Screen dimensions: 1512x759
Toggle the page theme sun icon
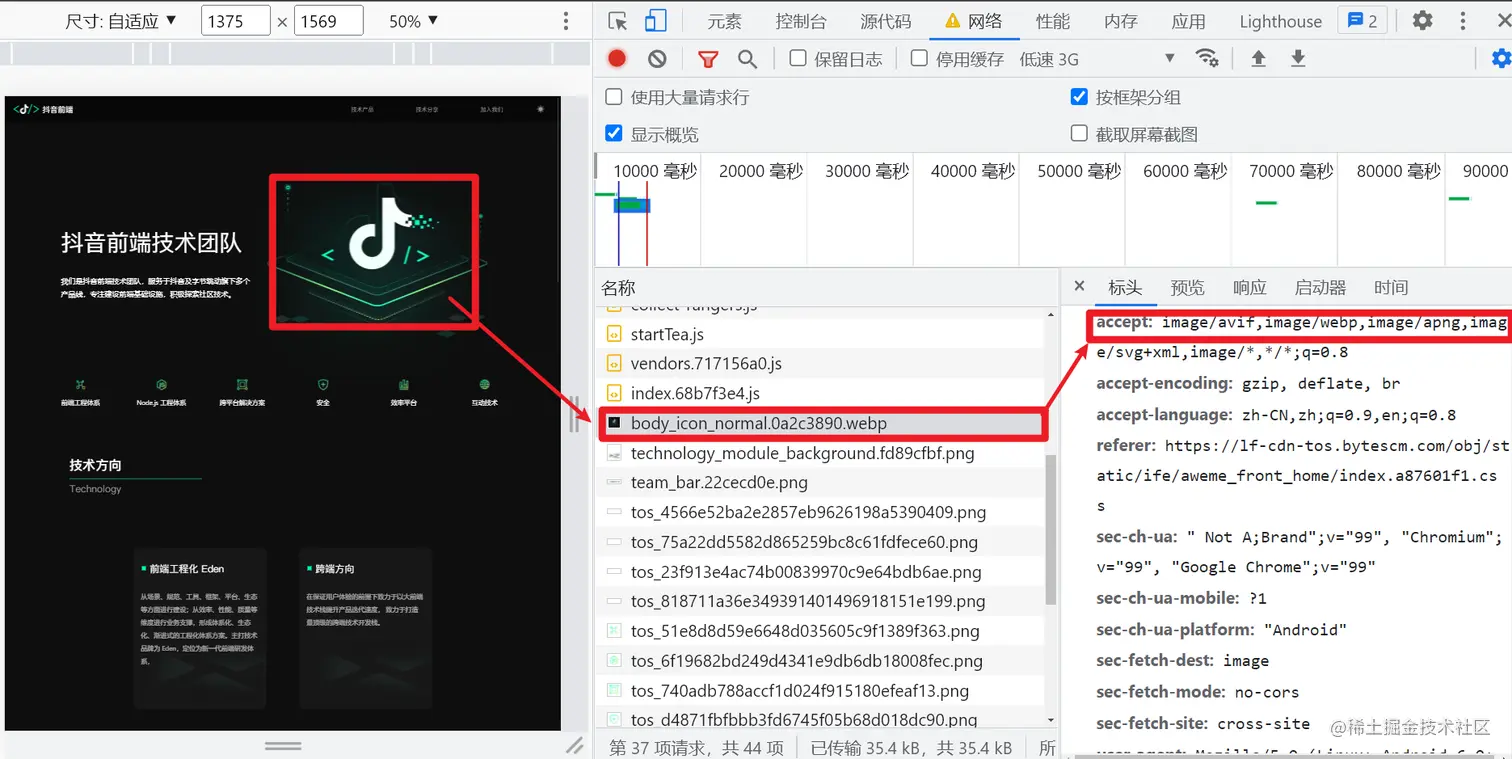pos(541,109)
